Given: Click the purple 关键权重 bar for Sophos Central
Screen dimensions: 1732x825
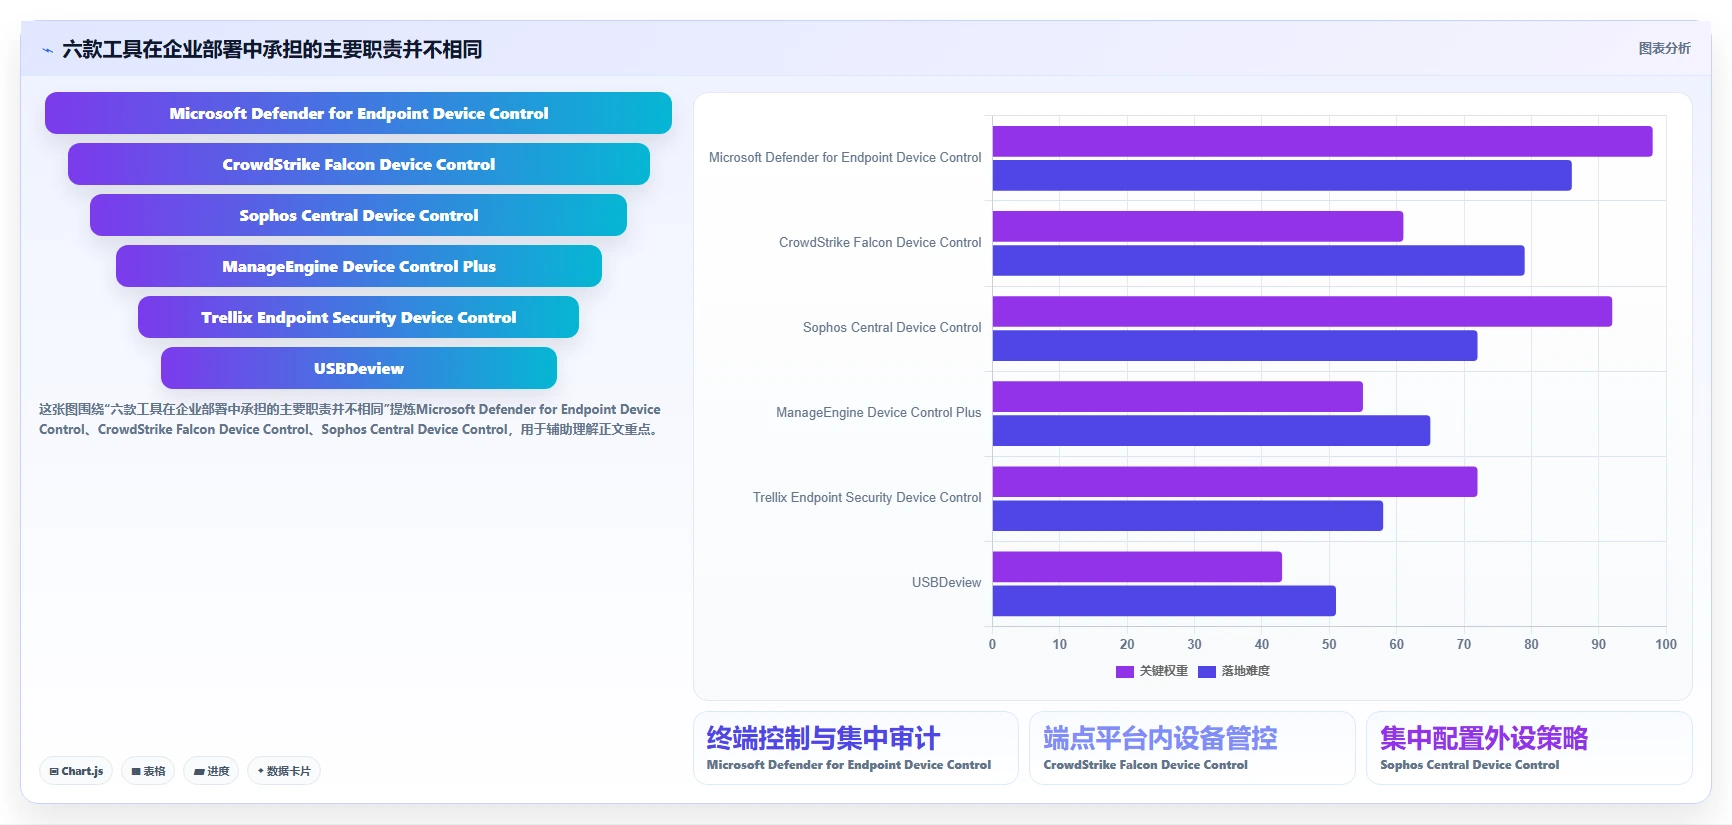Looking at the screenshot, I should click(1302, 311).
